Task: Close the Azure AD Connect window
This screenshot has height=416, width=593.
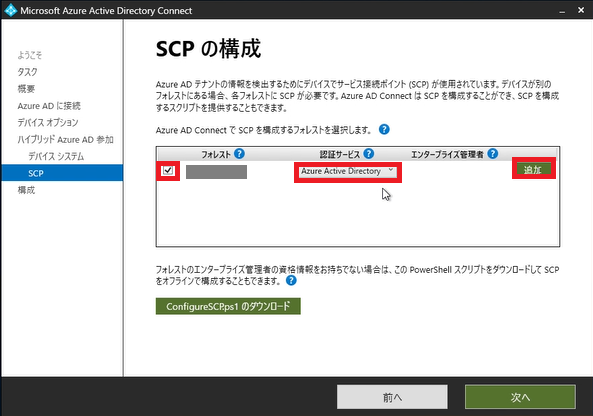Action: point(581,10)
